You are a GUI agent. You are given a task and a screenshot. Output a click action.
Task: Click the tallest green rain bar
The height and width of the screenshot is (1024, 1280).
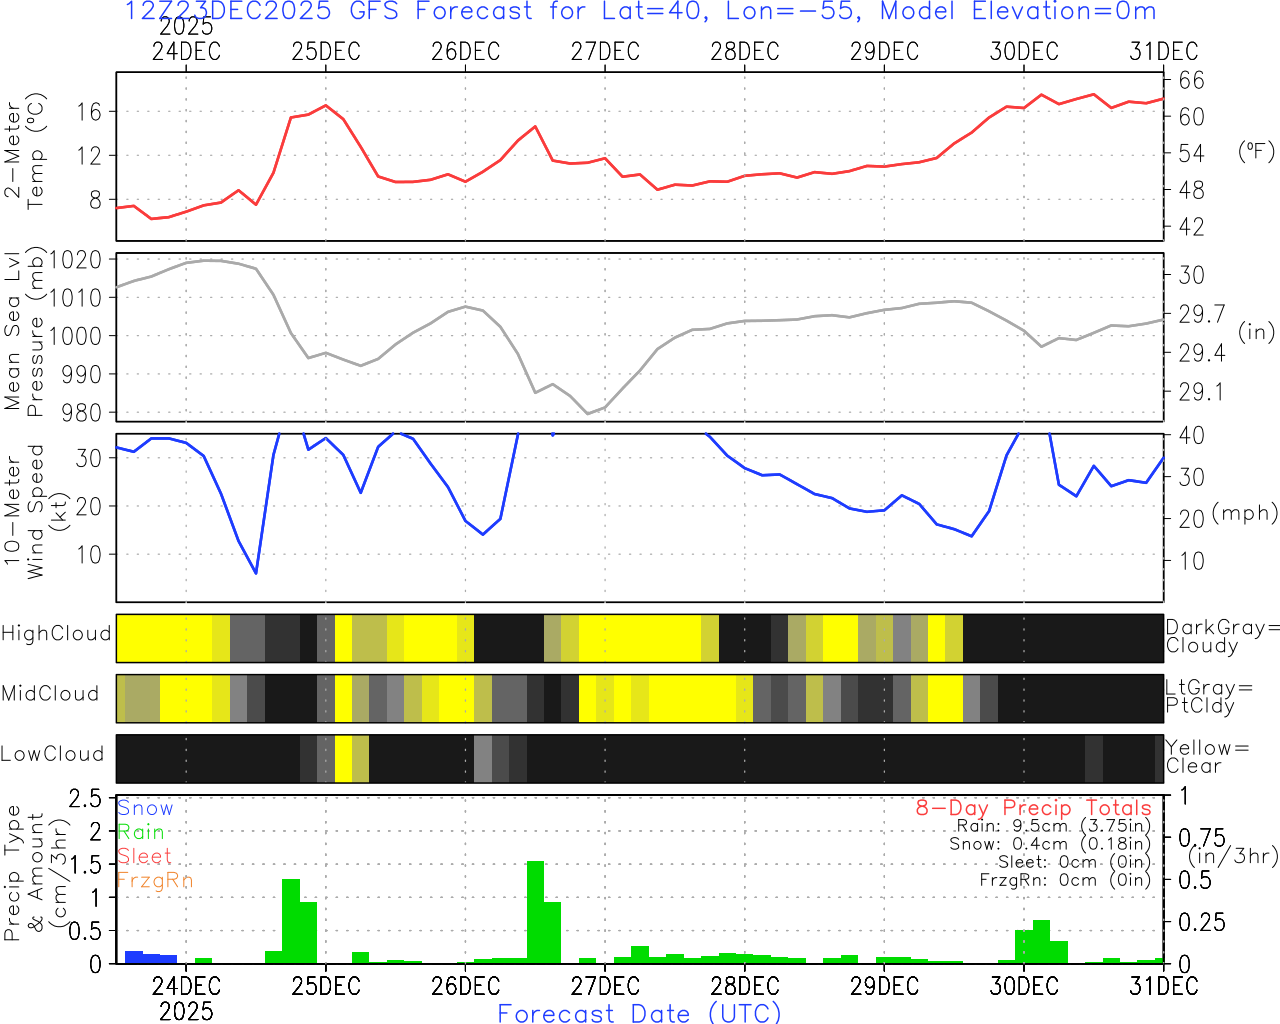[535, 912]
